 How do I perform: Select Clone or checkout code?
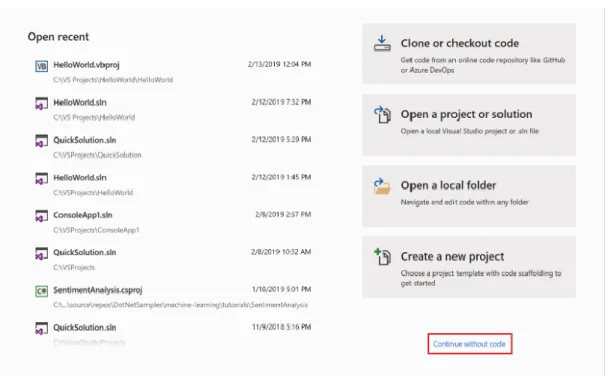point(469,53)
